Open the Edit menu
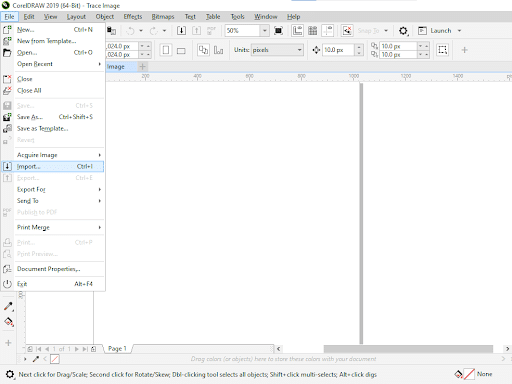512x384 pixels. [x=29, y=17]
